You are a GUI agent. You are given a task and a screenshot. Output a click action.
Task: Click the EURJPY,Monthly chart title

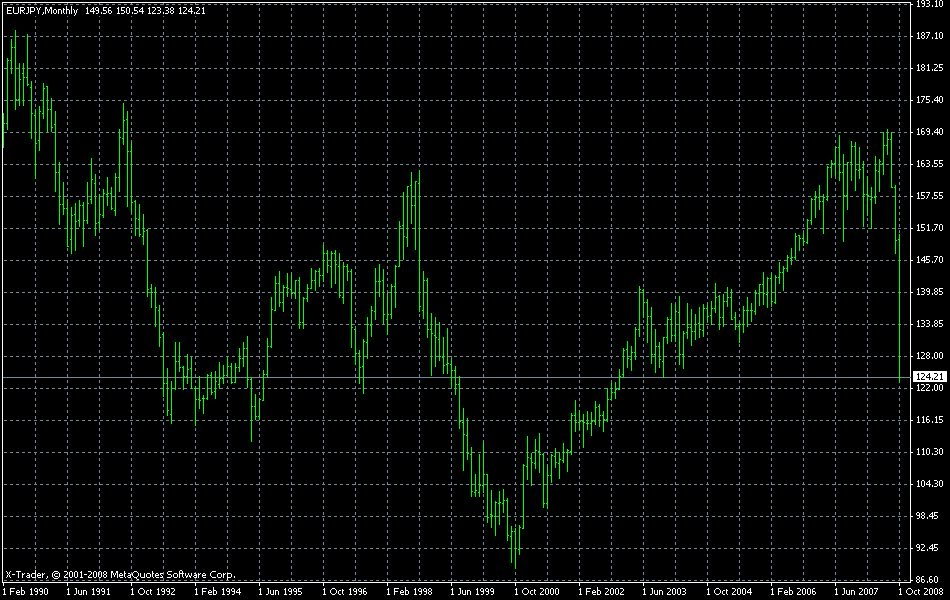pyautogui.click(x=42, y=11)
